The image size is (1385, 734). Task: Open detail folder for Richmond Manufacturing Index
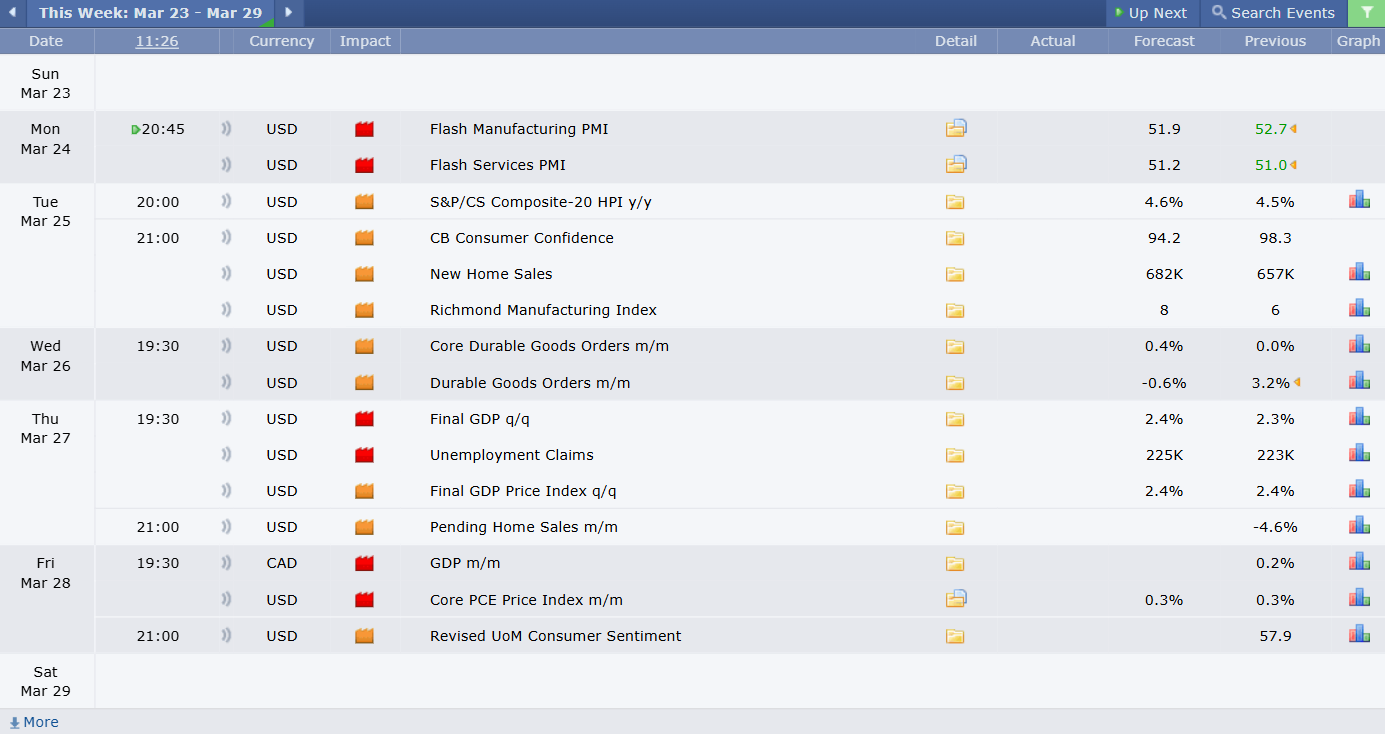[x=955, y=310]
